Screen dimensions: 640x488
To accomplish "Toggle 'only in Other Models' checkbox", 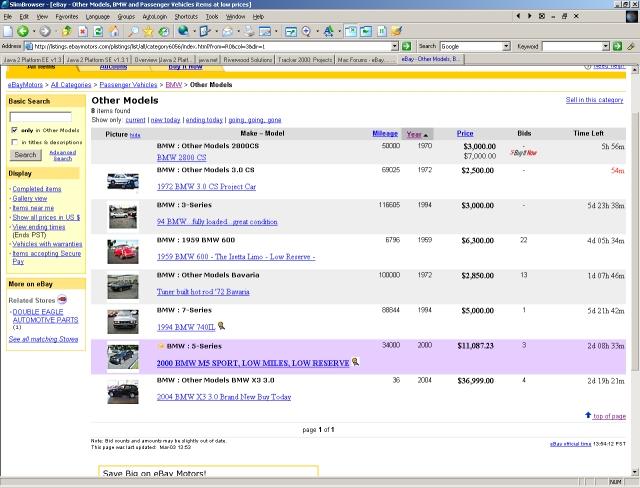I will (15, 130).
